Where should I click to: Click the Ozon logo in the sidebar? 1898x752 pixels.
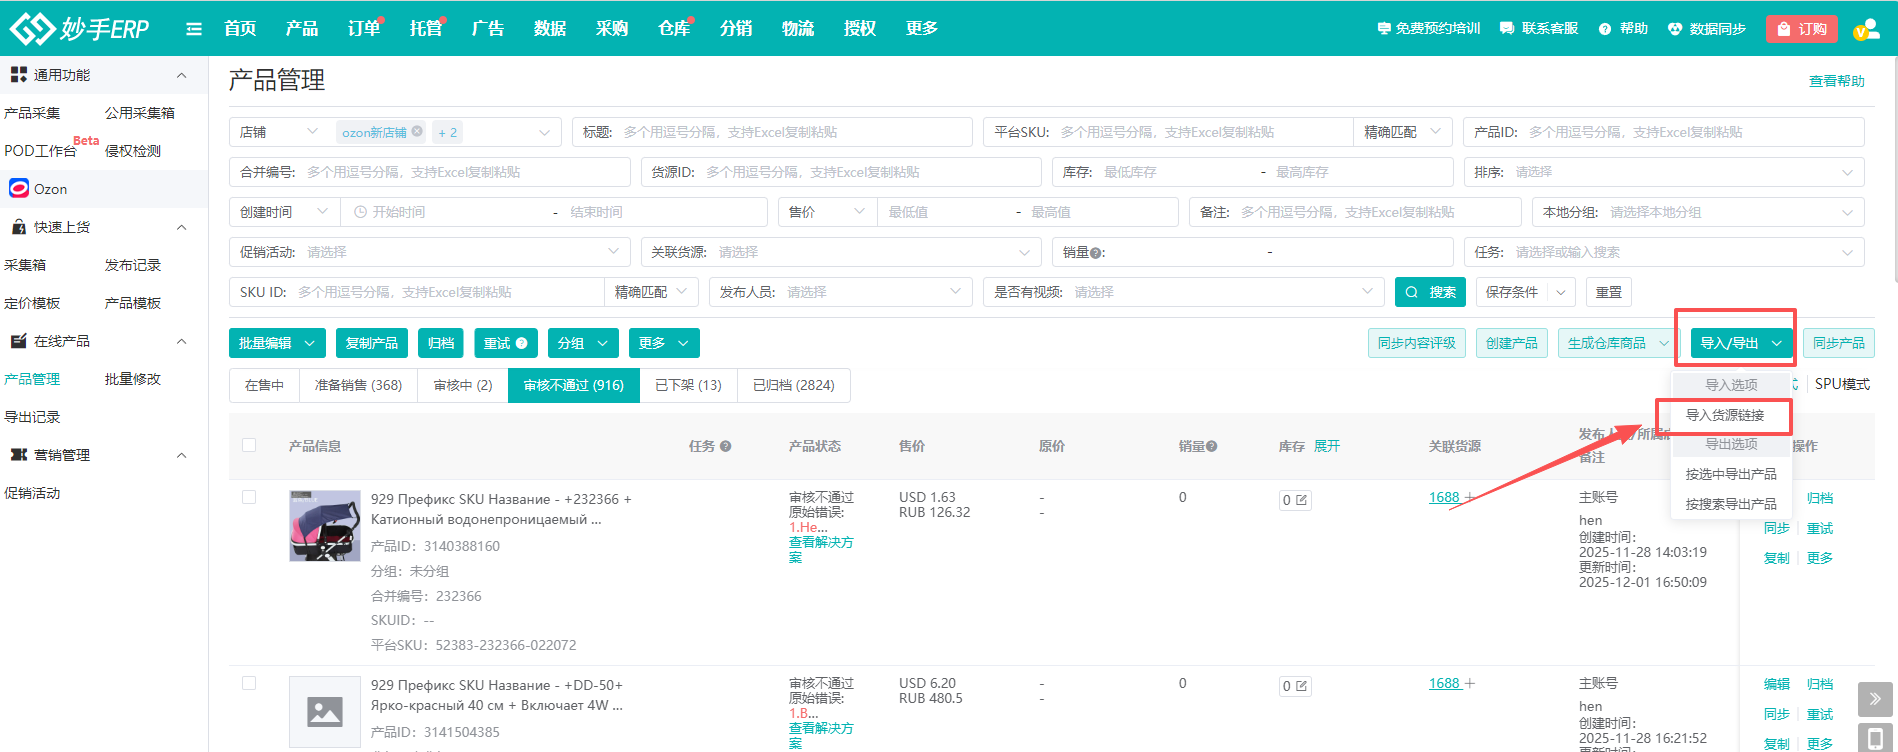pos(19,188)
